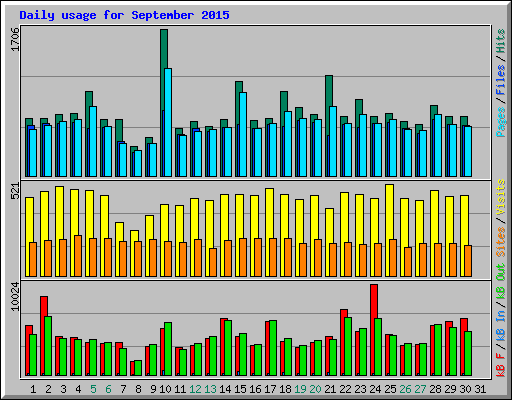Screen dimensions: 512x400
Task: Select the green kB Out bar for day 17
Action: 273,348
